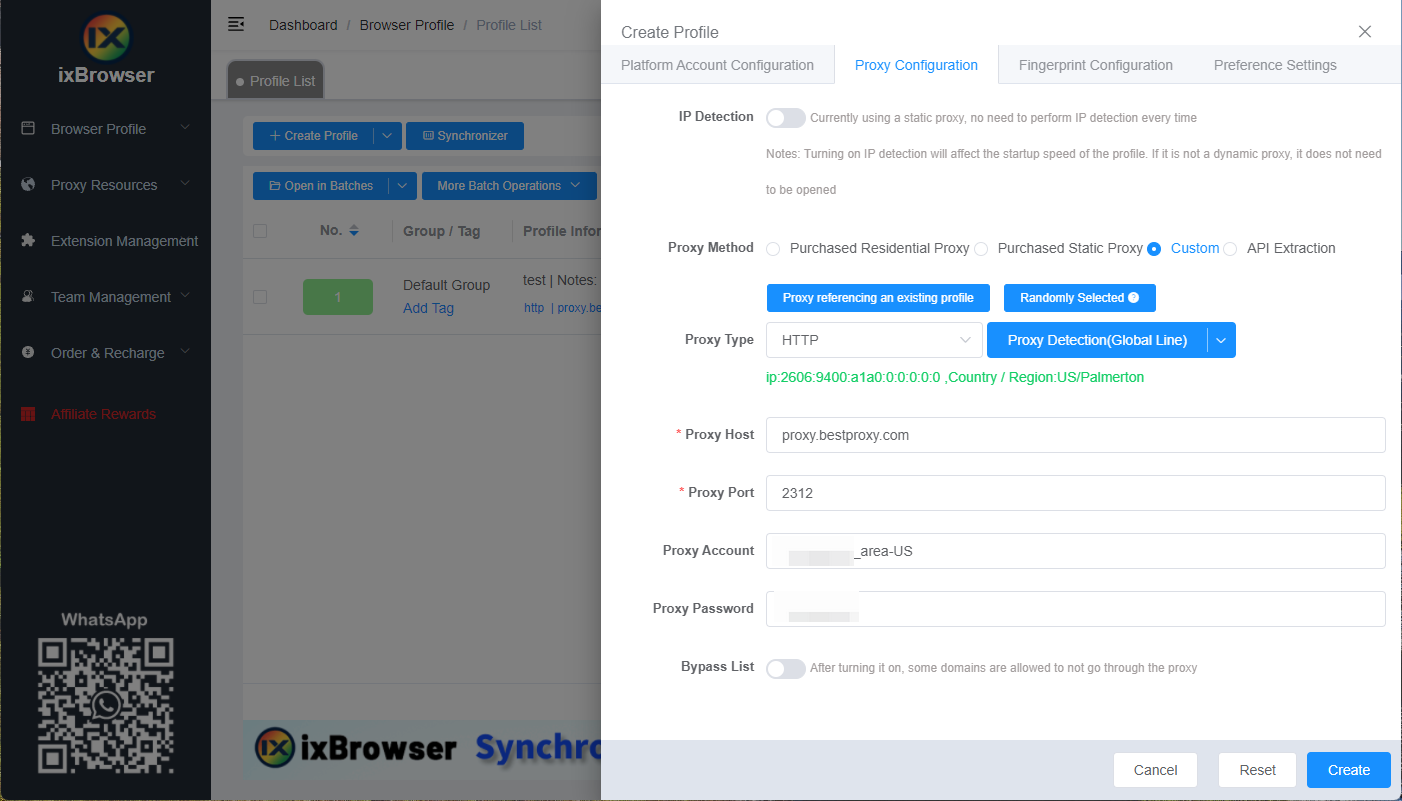Open Affiliate Rewards in the sidebar
This screenshot has height=801, width=1402.
tap(103, 414)
